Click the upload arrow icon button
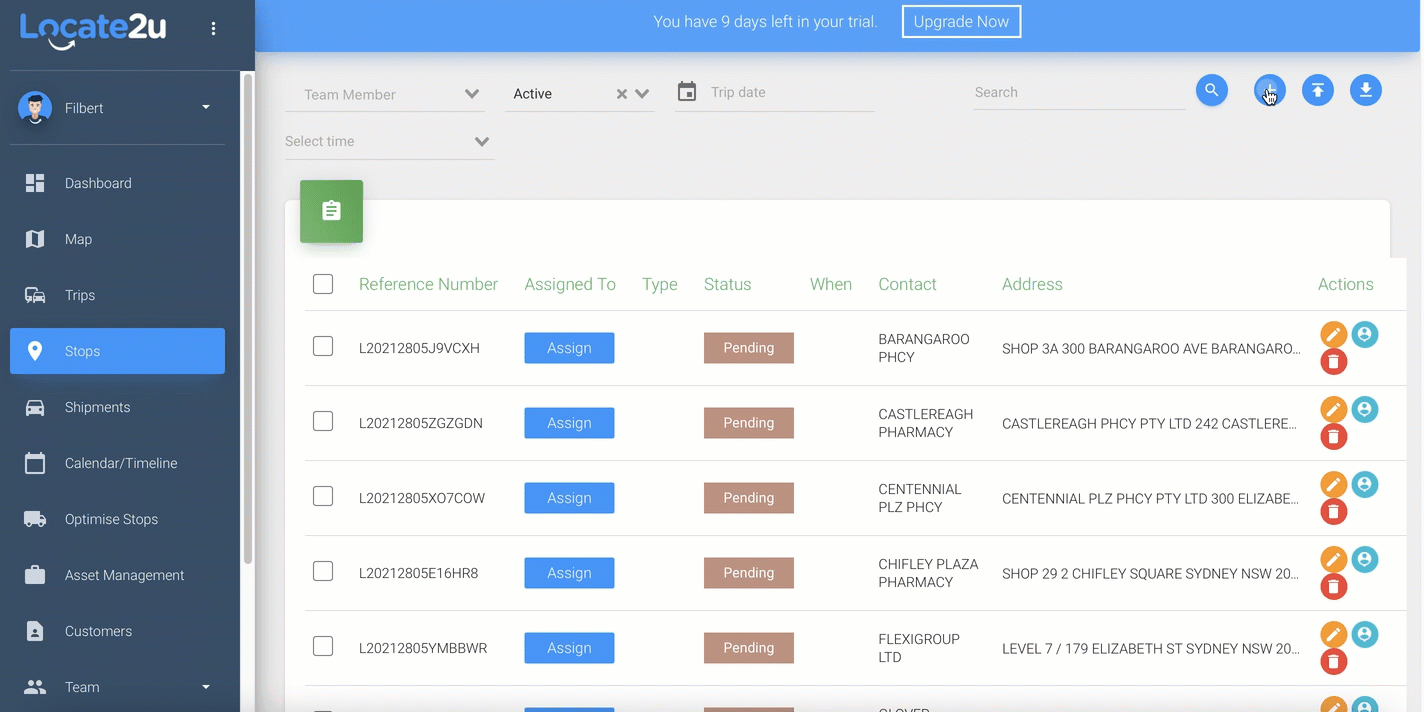The height and width of the screenshot is (712, 1424). click(x=1318, y=91)
